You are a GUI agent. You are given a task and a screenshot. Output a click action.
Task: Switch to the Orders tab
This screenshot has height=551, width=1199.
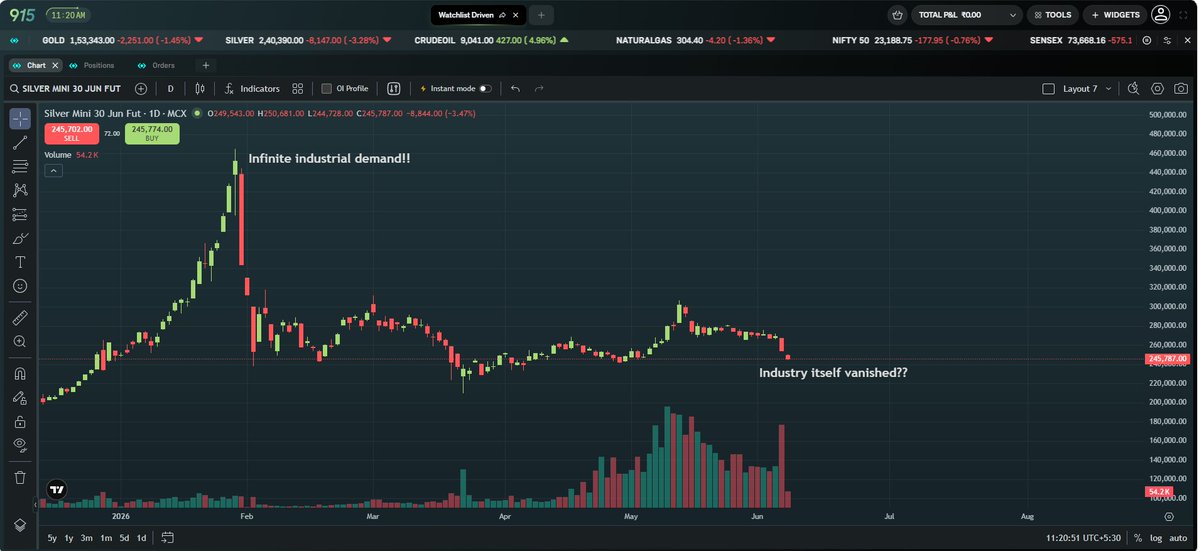[x=155, y=66]
